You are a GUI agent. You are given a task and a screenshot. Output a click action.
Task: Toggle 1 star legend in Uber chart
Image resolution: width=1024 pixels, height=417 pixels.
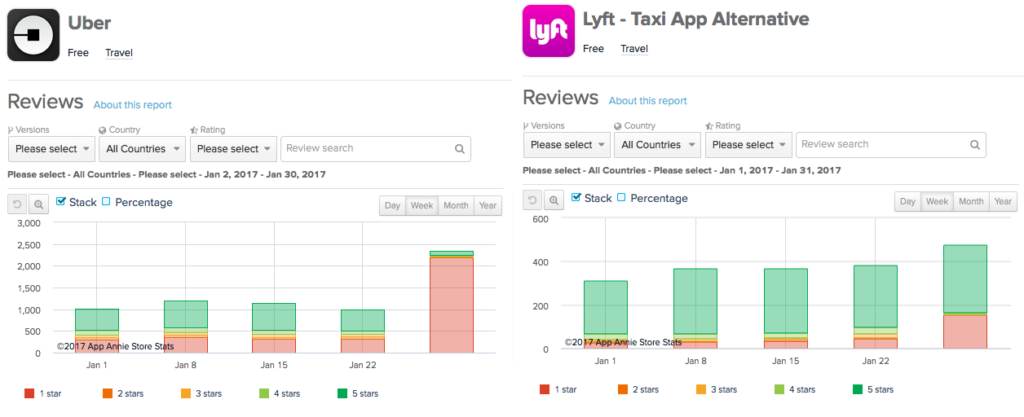tap(43, 394)
